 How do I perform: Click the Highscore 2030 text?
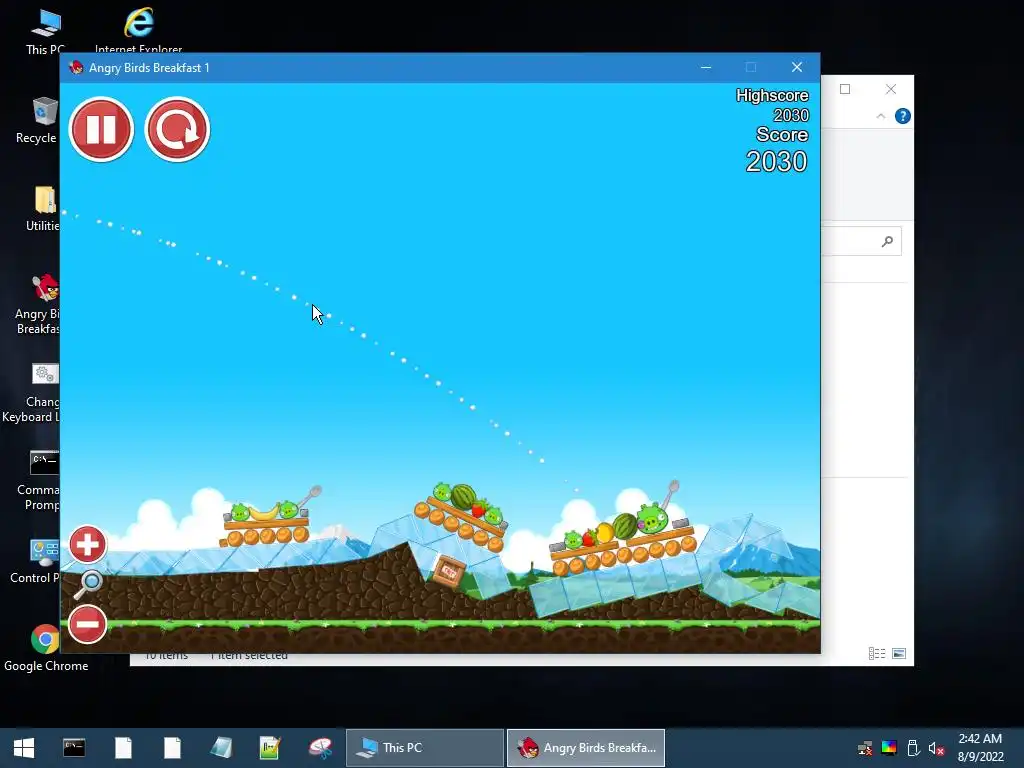click(x=773, y=105)
